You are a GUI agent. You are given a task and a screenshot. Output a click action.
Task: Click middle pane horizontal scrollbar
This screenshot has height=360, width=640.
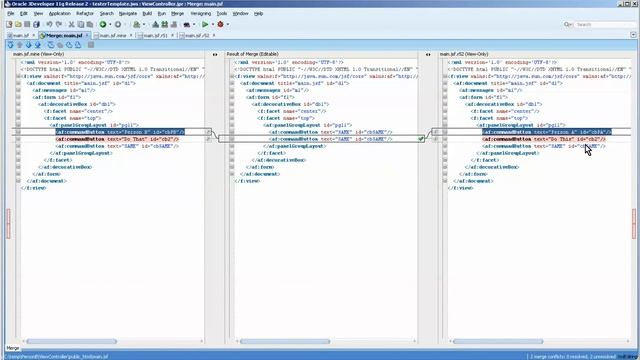click(285, 341)
